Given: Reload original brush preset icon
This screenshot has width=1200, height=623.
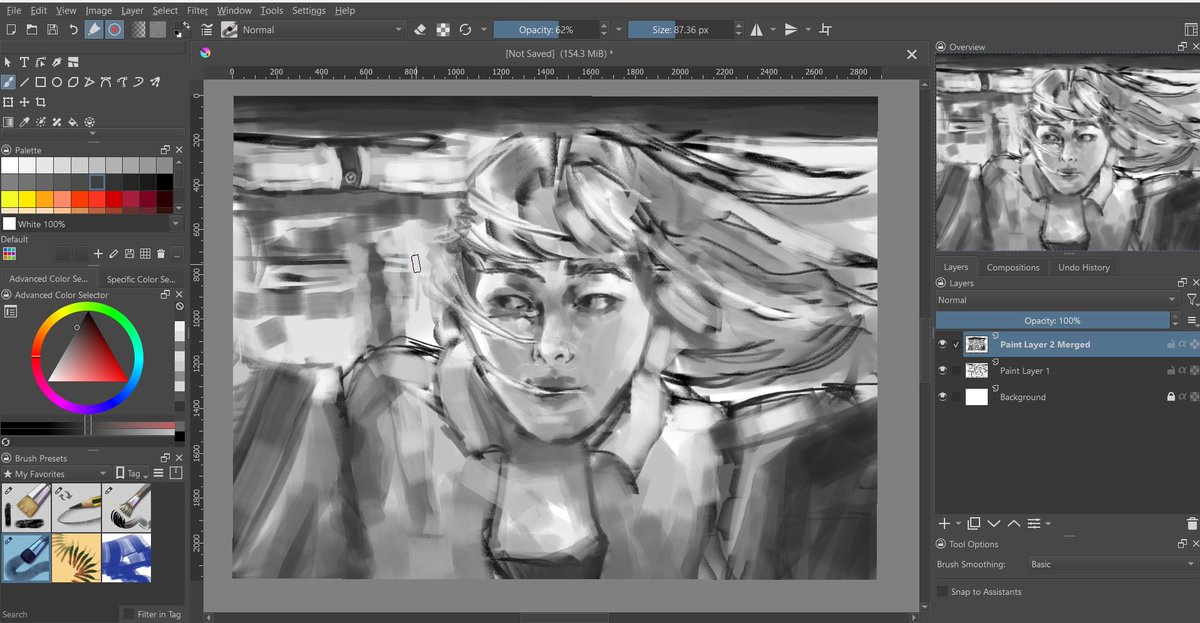Looking at the screenshot, I should tap(465, 30).
